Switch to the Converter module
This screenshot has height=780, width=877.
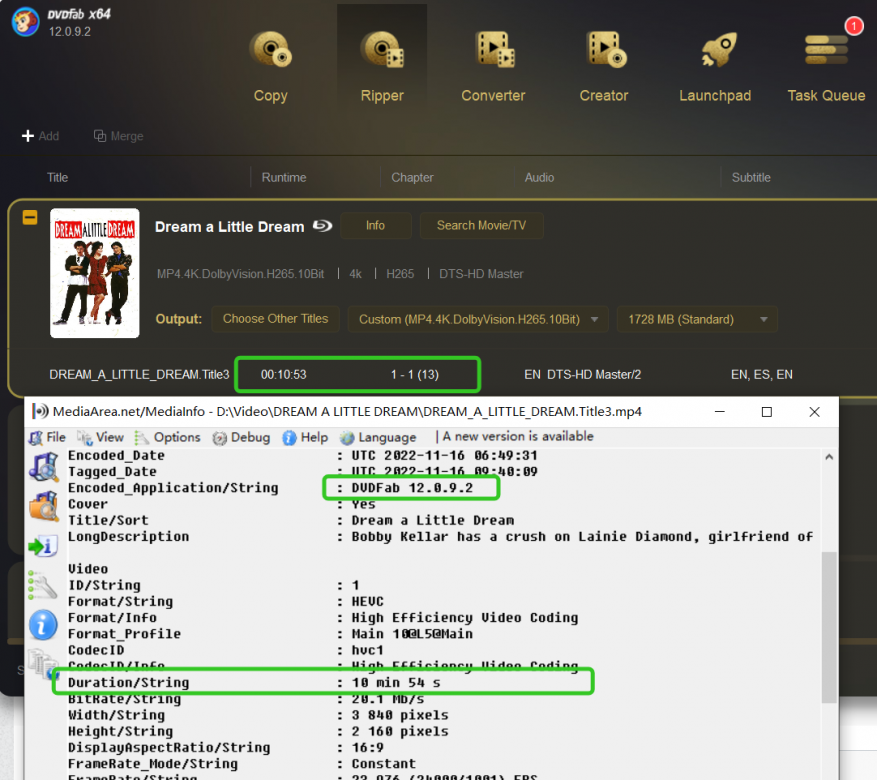pos(493,65)
